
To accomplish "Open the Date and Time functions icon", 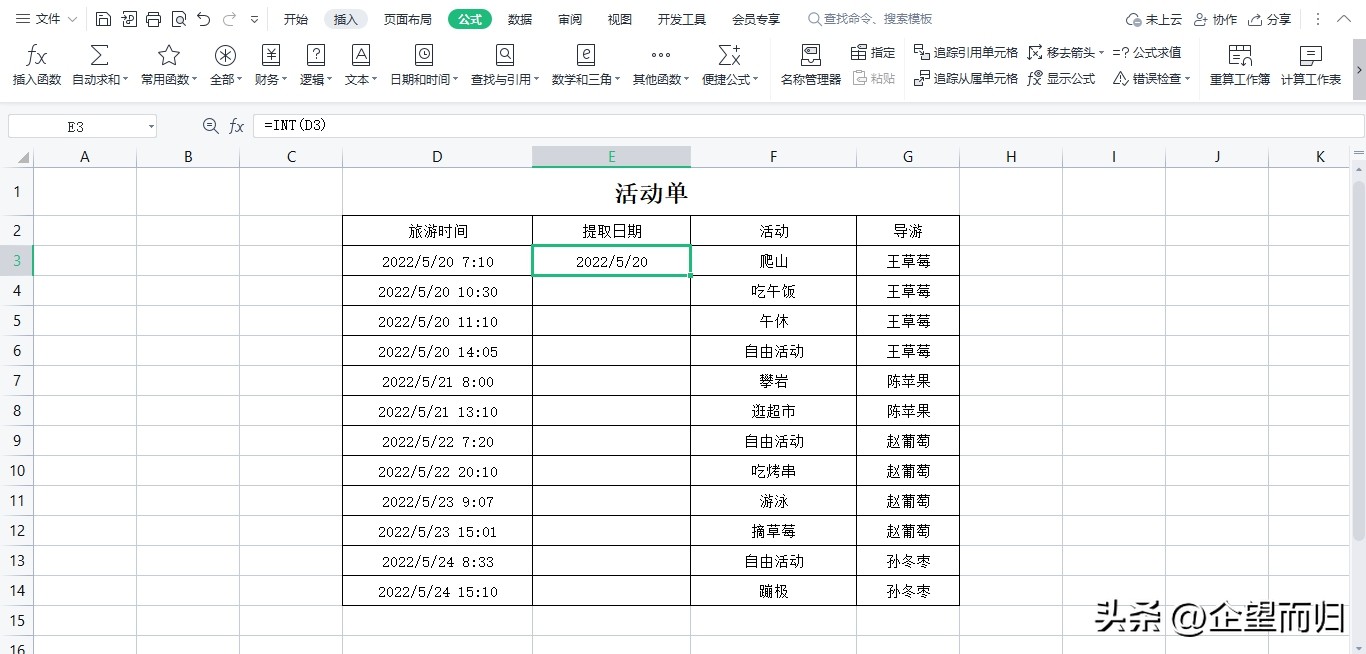I will (x=424, y=56).
